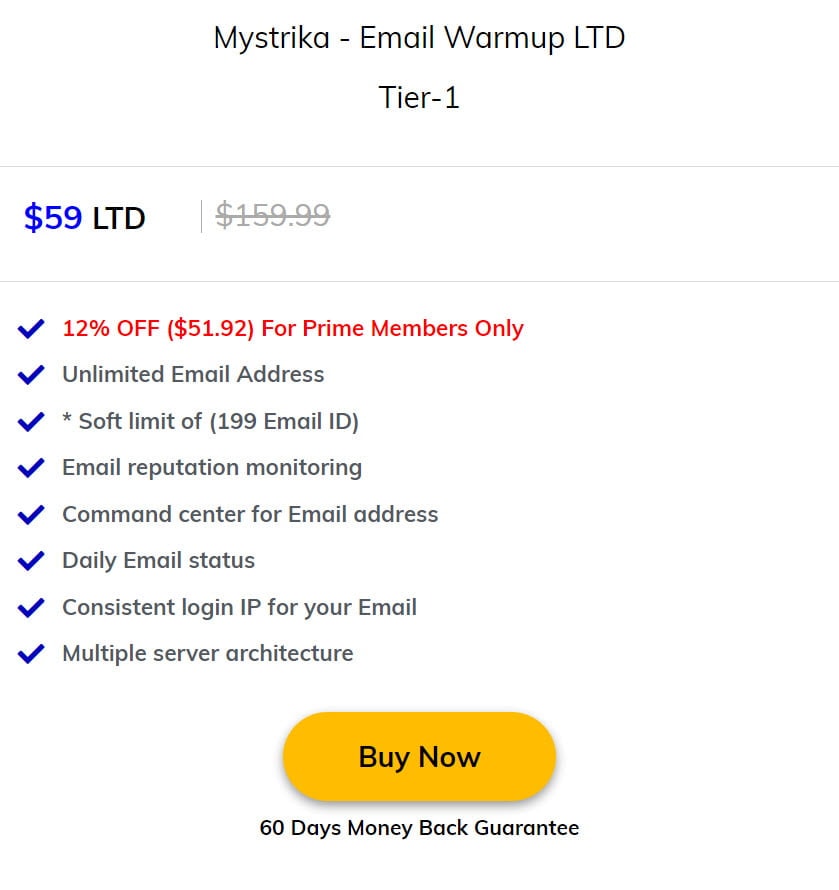This screenshot has width=839, height=890.
Task: Click the $59 LTD price
Action: [85, 217]
